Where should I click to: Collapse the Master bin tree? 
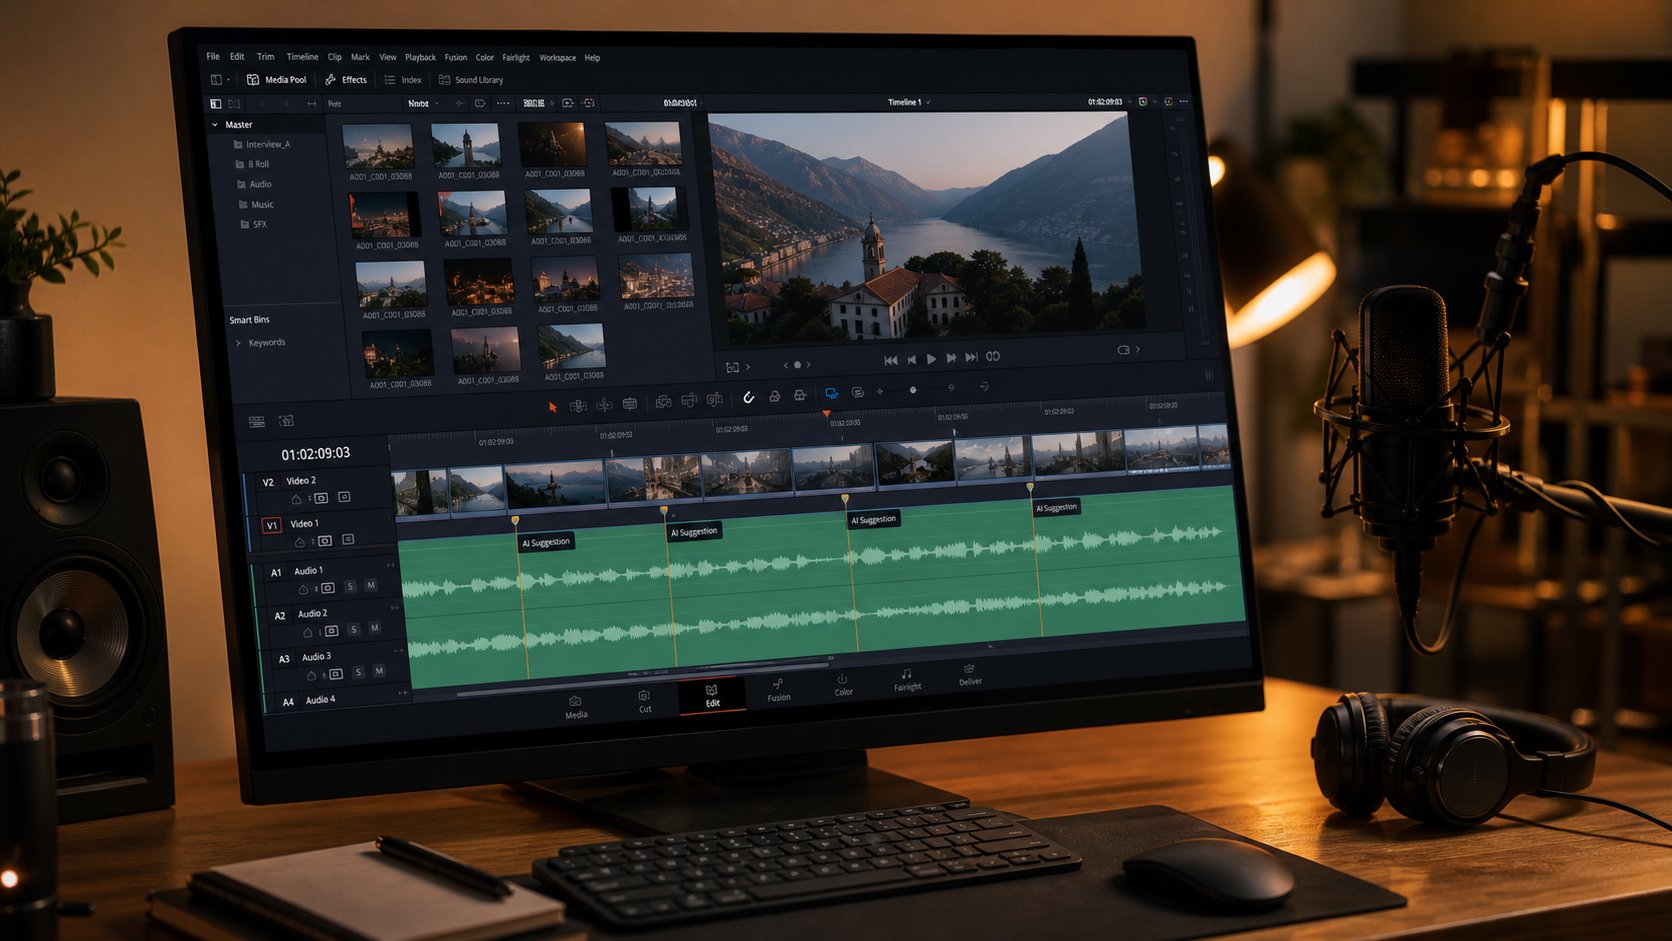(x=215, y=125)
